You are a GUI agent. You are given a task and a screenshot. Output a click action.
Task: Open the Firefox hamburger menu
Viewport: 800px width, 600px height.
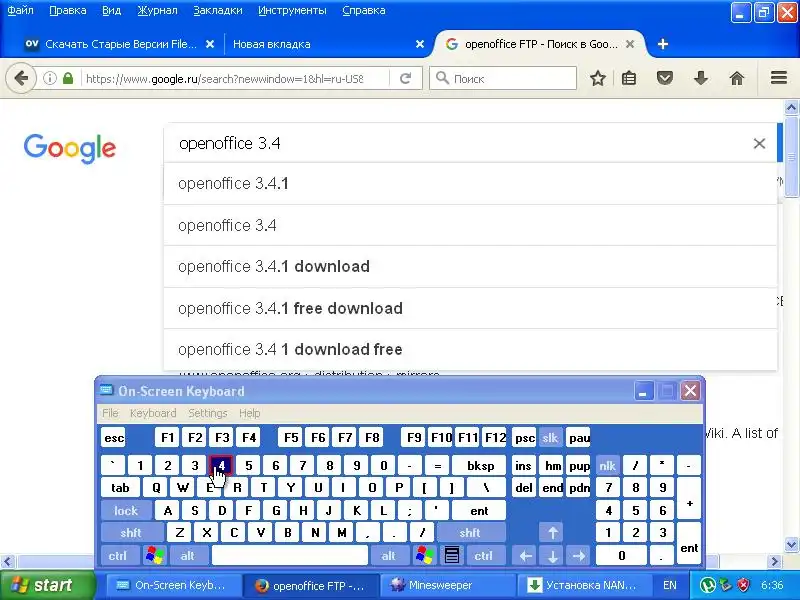point(779,78)
